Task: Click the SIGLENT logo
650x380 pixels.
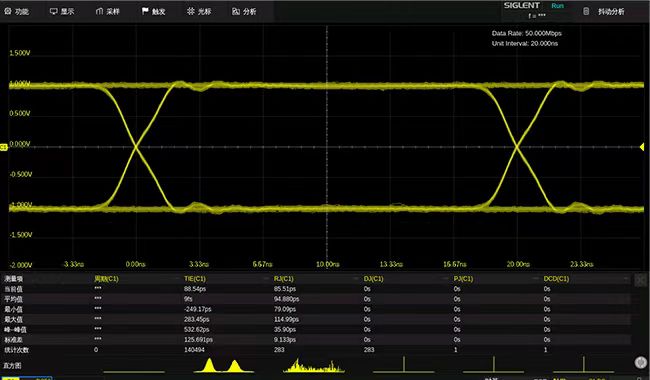Action: point(521,5)
